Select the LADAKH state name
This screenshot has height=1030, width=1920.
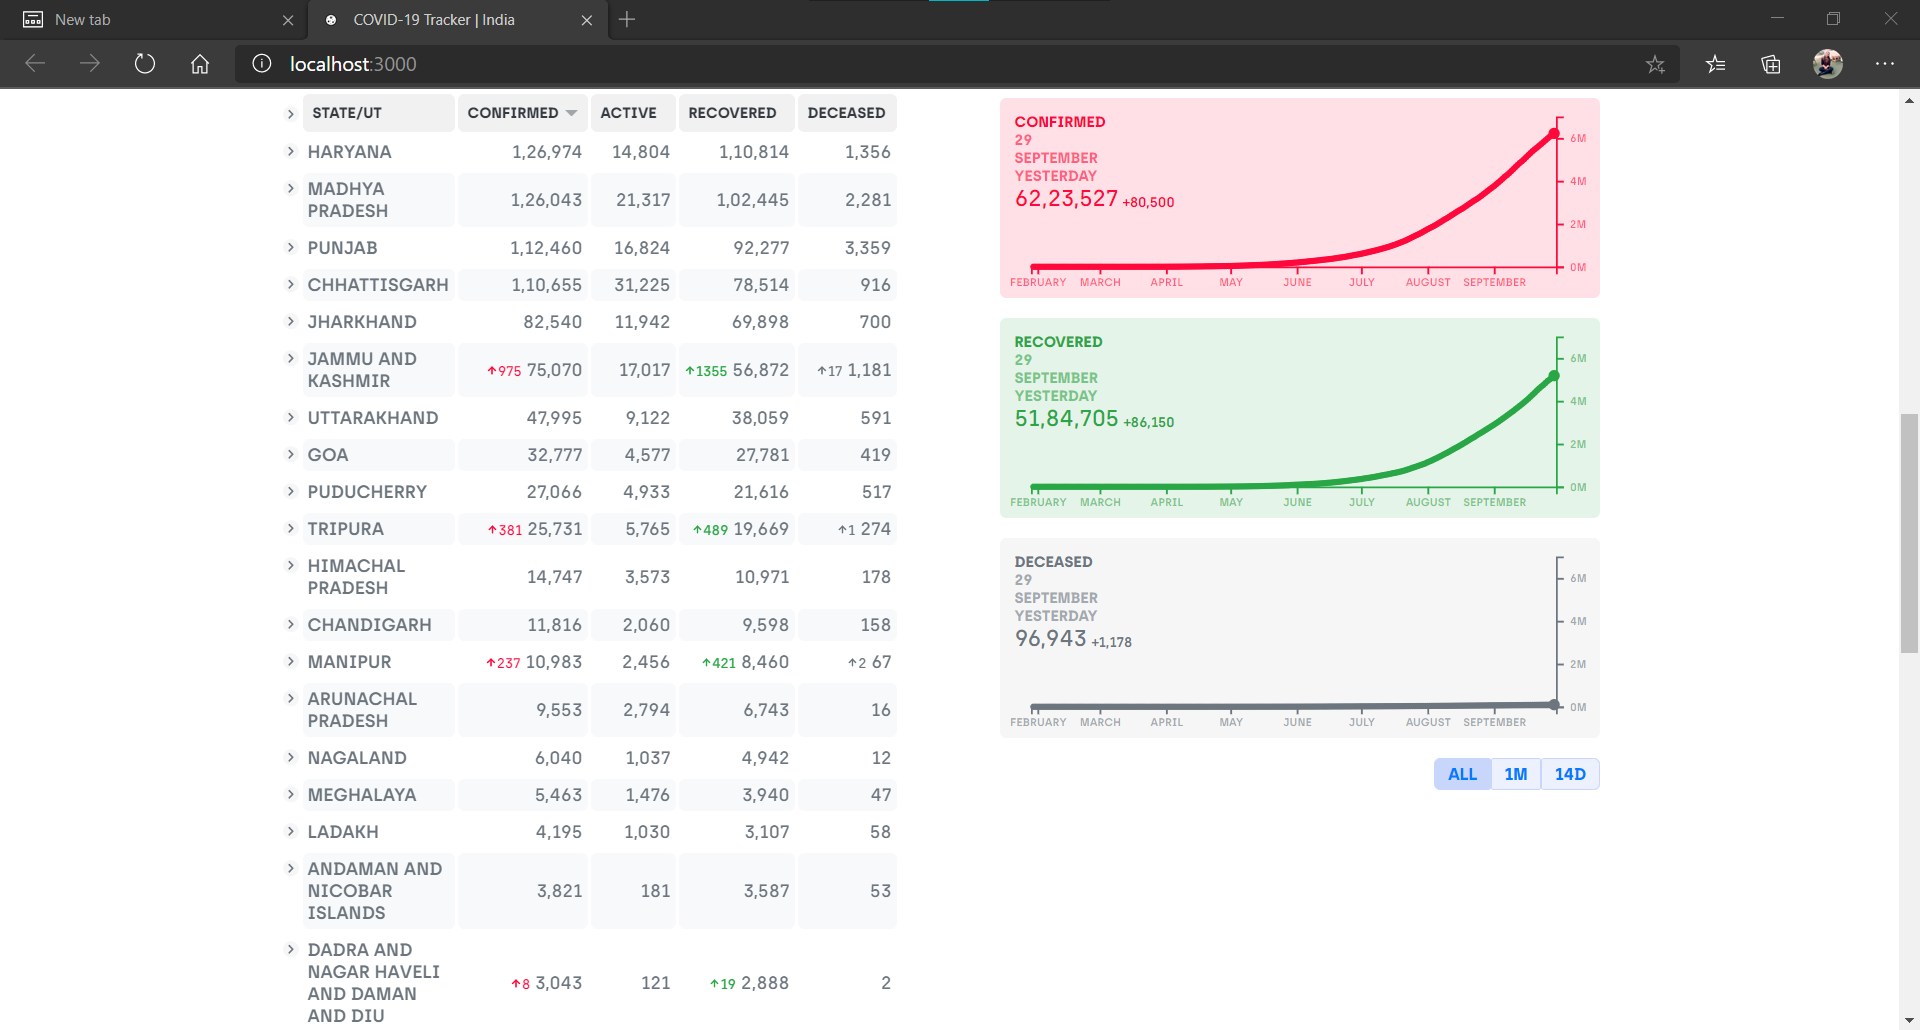click(343, 832)
